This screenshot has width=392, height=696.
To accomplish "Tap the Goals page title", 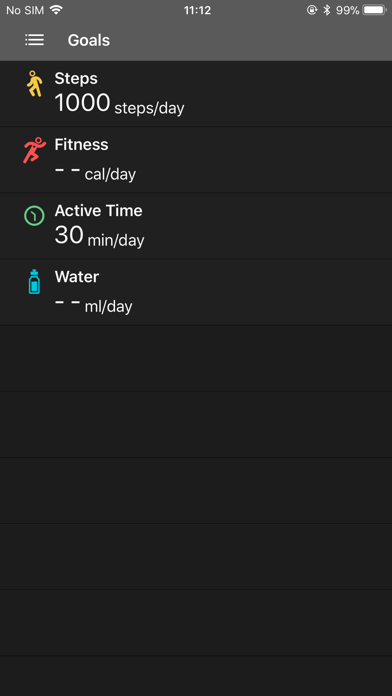I will pos(89,40).
